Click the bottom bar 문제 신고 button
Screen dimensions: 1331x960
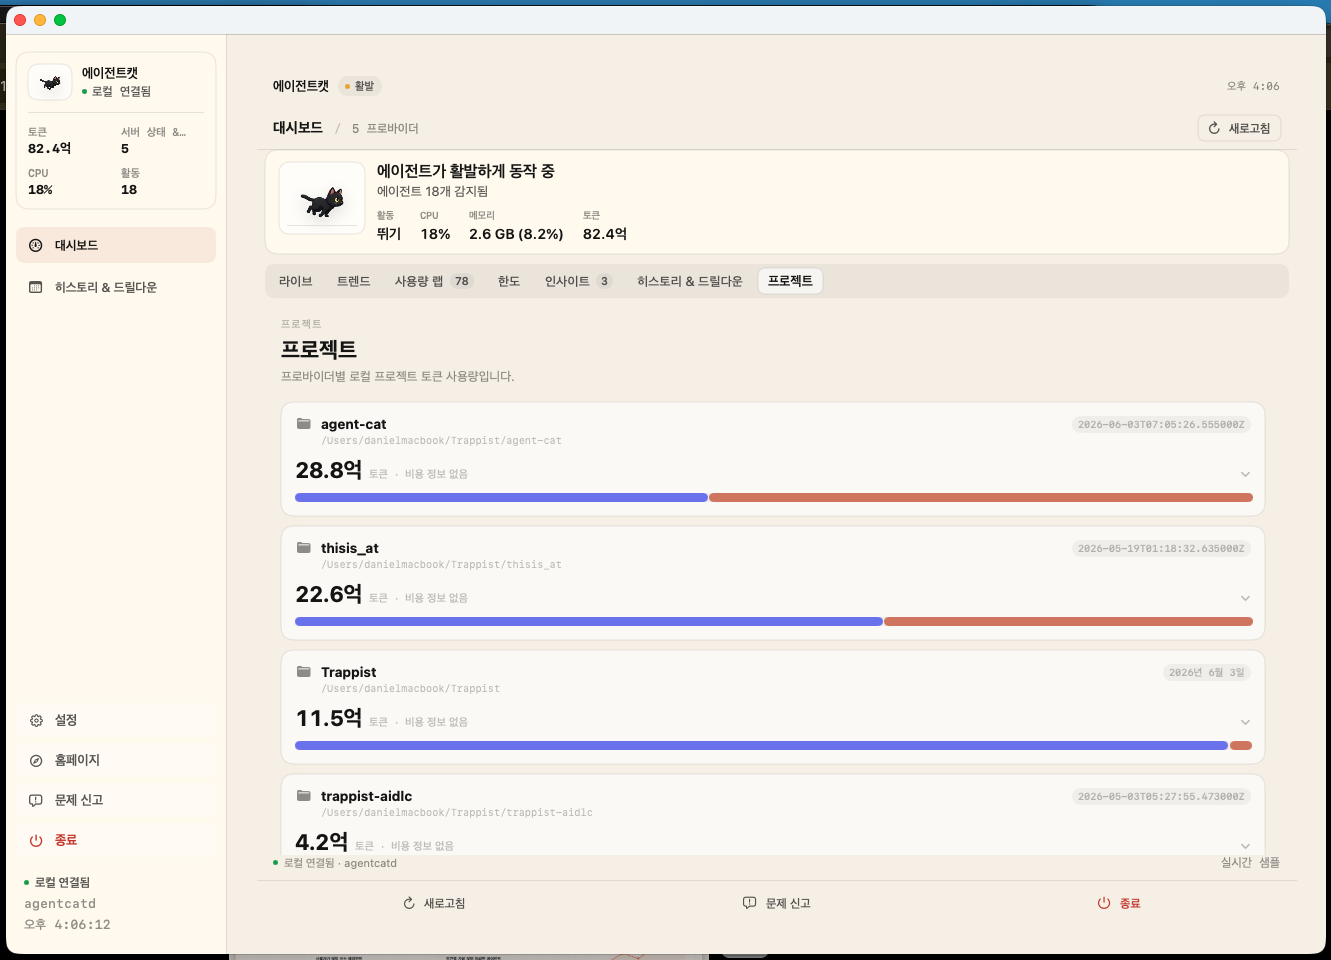(x=777, y=903)
